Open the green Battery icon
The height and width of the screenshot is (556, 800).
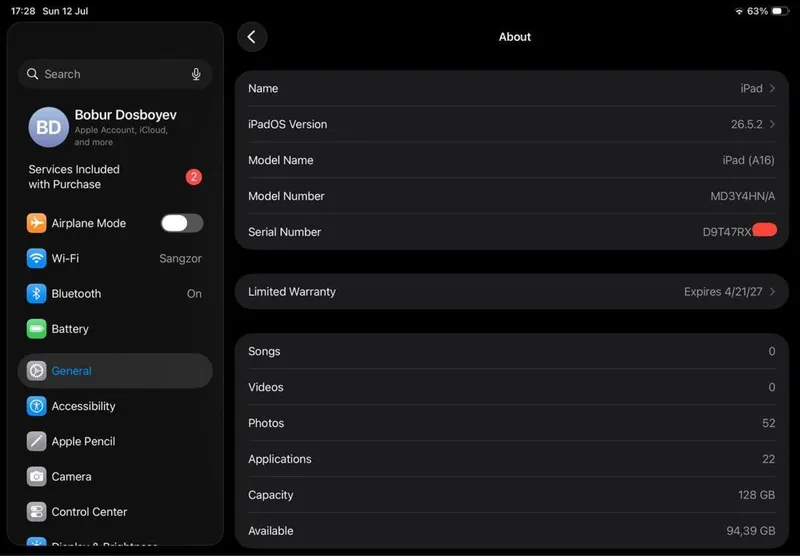click(x=36, y=329)
